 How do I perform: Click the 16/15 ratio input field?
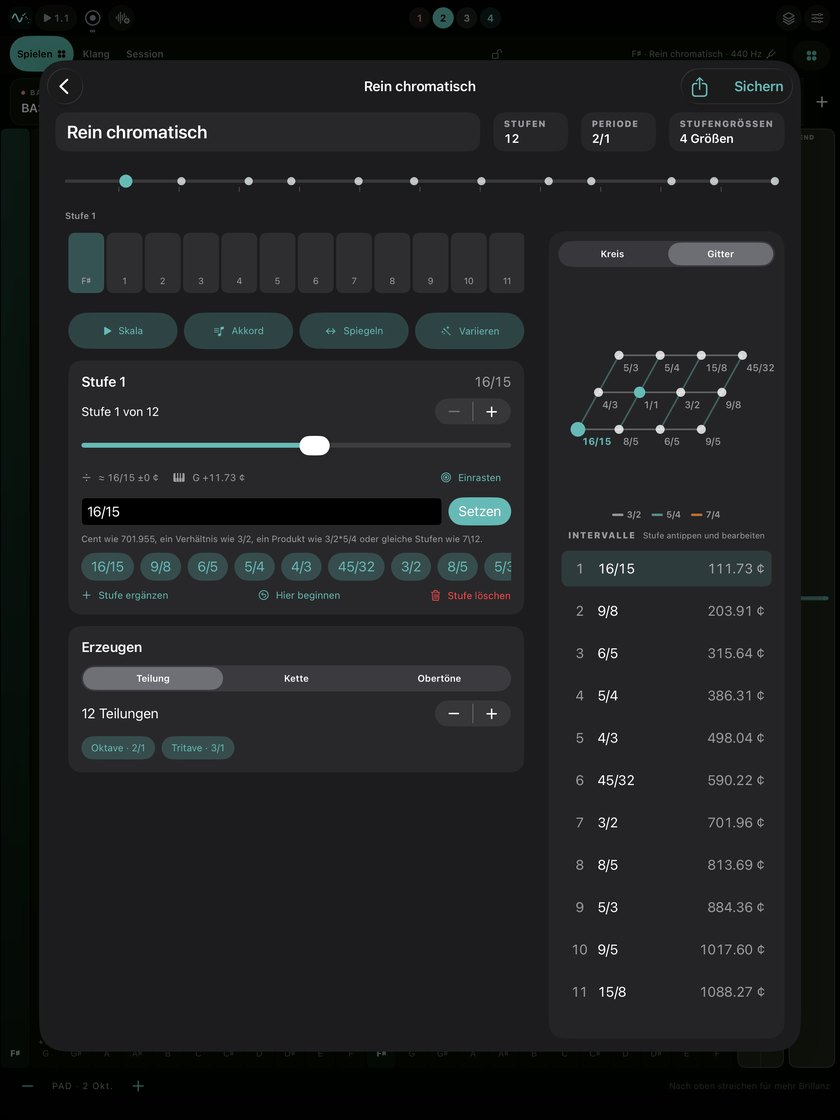coord(261,511)
